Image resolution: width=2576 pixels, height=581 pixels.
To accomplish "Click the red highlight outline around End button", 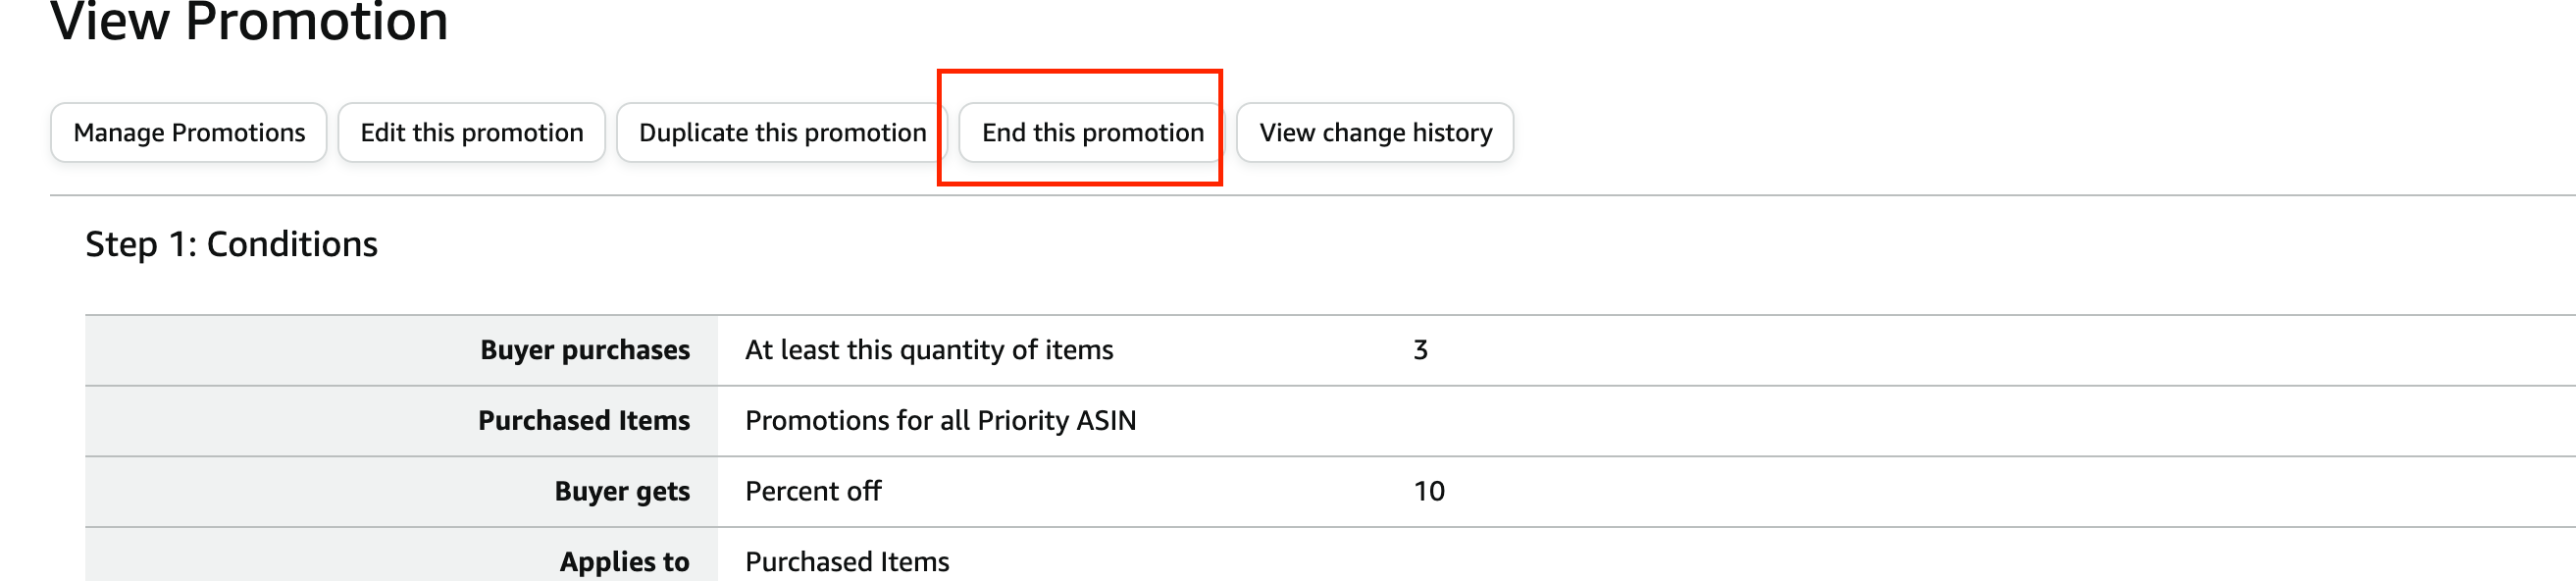I will click(x=1080, y=72).
